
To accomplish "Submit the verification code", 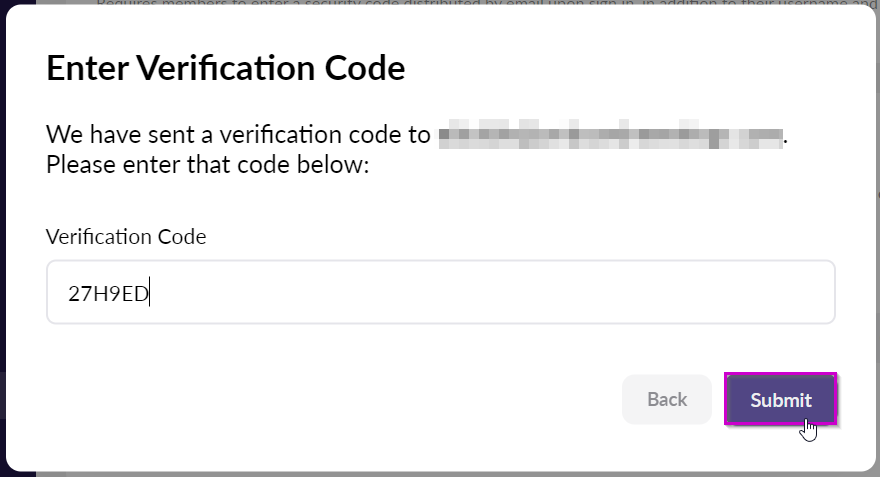I will [x=780, y=399].
